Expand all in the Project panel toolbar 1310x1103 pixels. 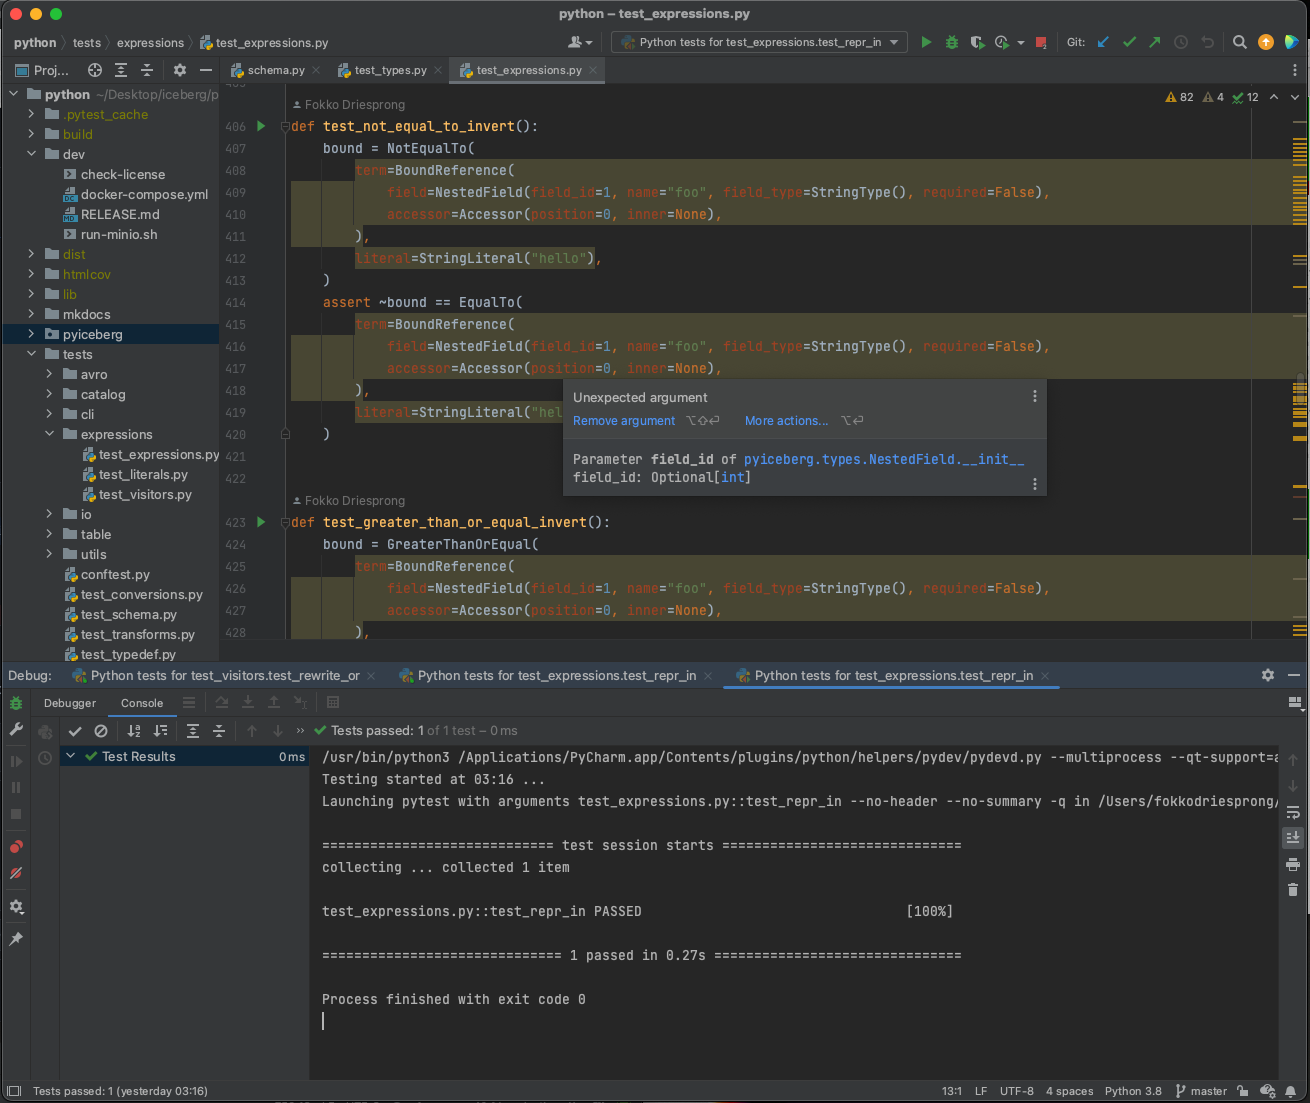pos(121,70)
